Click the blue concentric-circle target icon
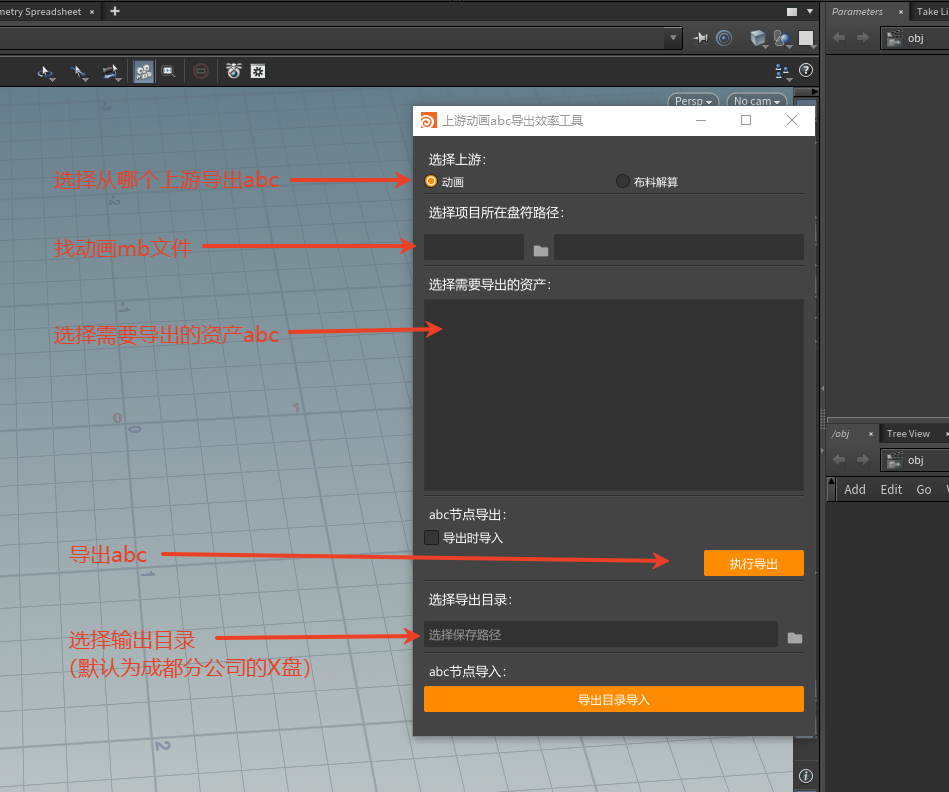949x792 pixels. click(x=725, y=38)
